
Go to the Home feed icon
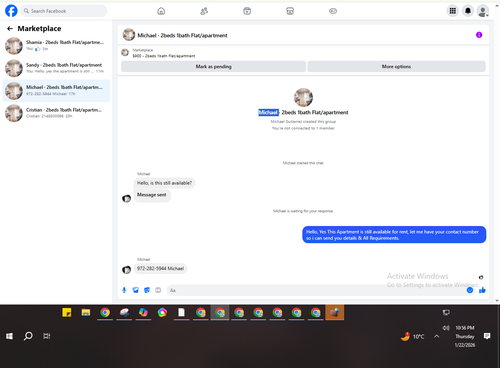pyautogui.click(x=161, y=11)
